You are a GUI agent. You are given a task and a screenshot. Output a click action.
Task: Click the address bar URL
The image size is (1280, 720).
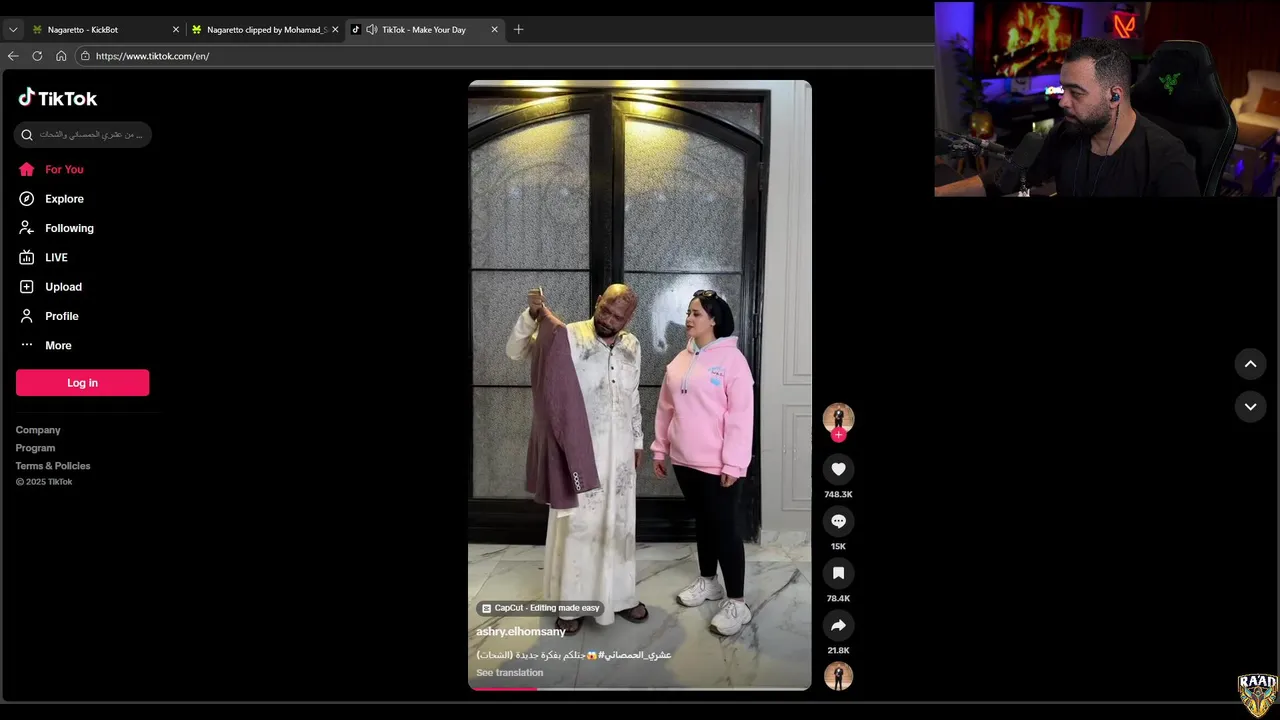click(152, 56)
